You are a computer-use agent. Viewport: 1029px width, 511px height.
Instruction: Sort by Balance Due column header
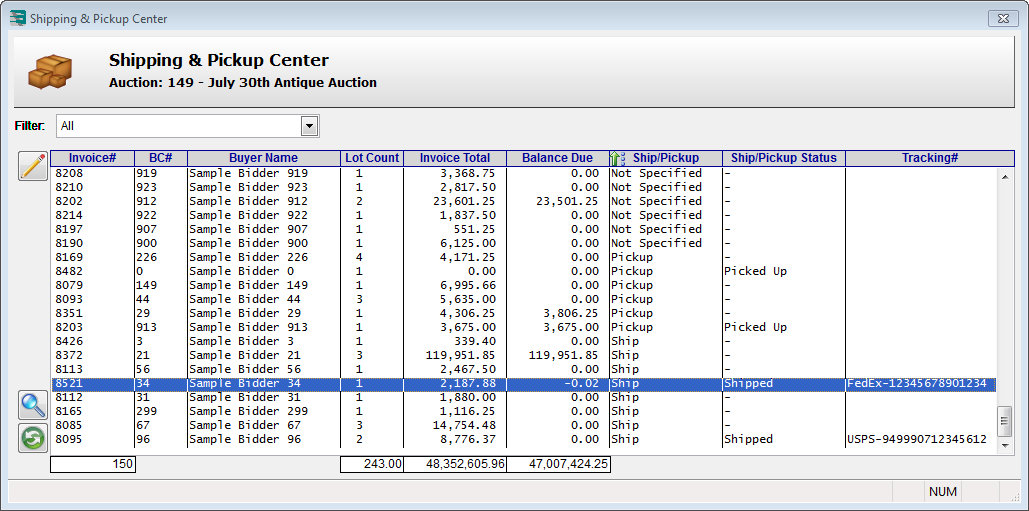pos(556,158)
